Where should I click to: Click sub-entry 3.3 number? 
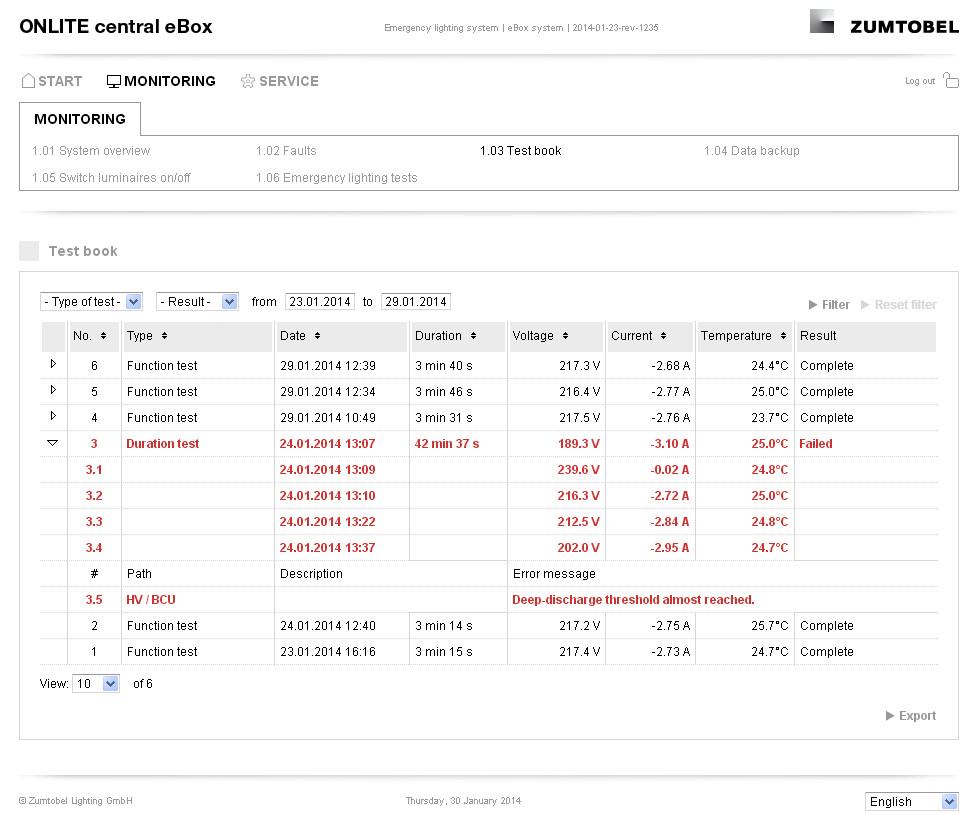tap(94, 521)
